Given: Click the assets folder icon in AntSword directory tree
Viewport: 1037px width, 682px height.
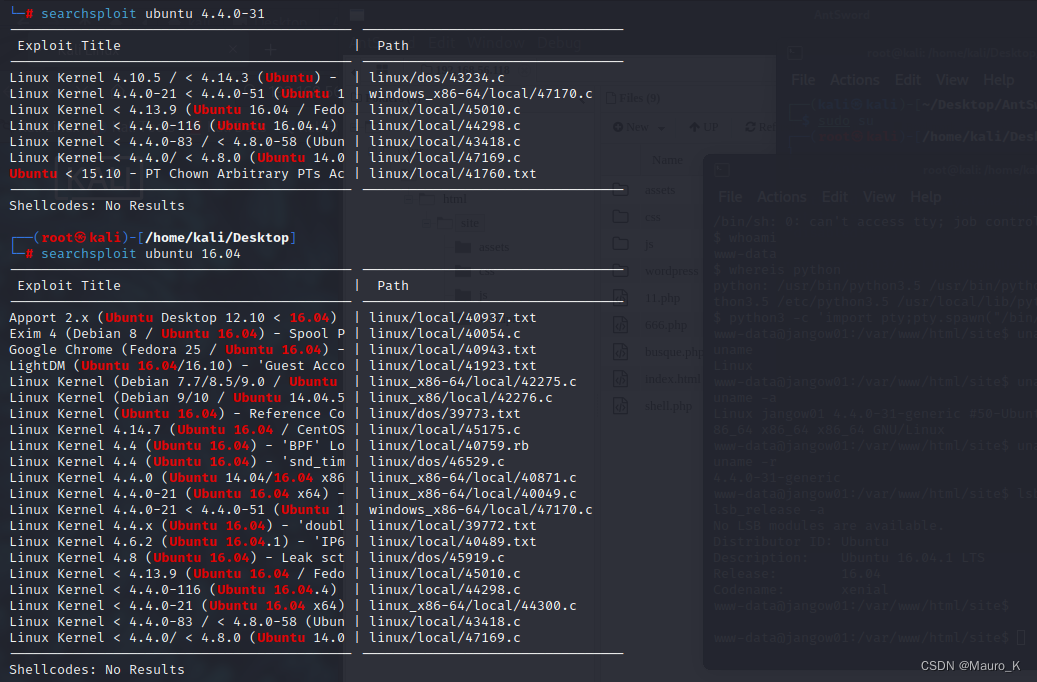Looking at the screenshot, I should pos(463,247).
